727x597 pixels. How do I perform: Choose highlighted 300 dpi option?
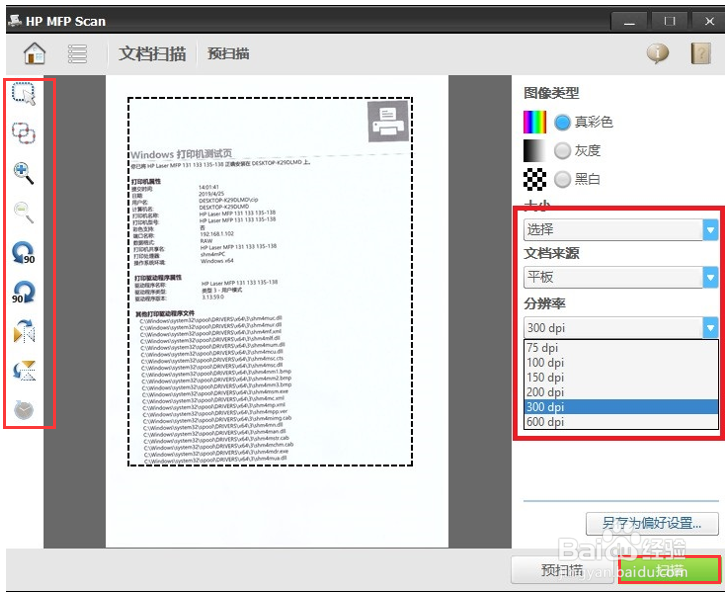[621, 407]
